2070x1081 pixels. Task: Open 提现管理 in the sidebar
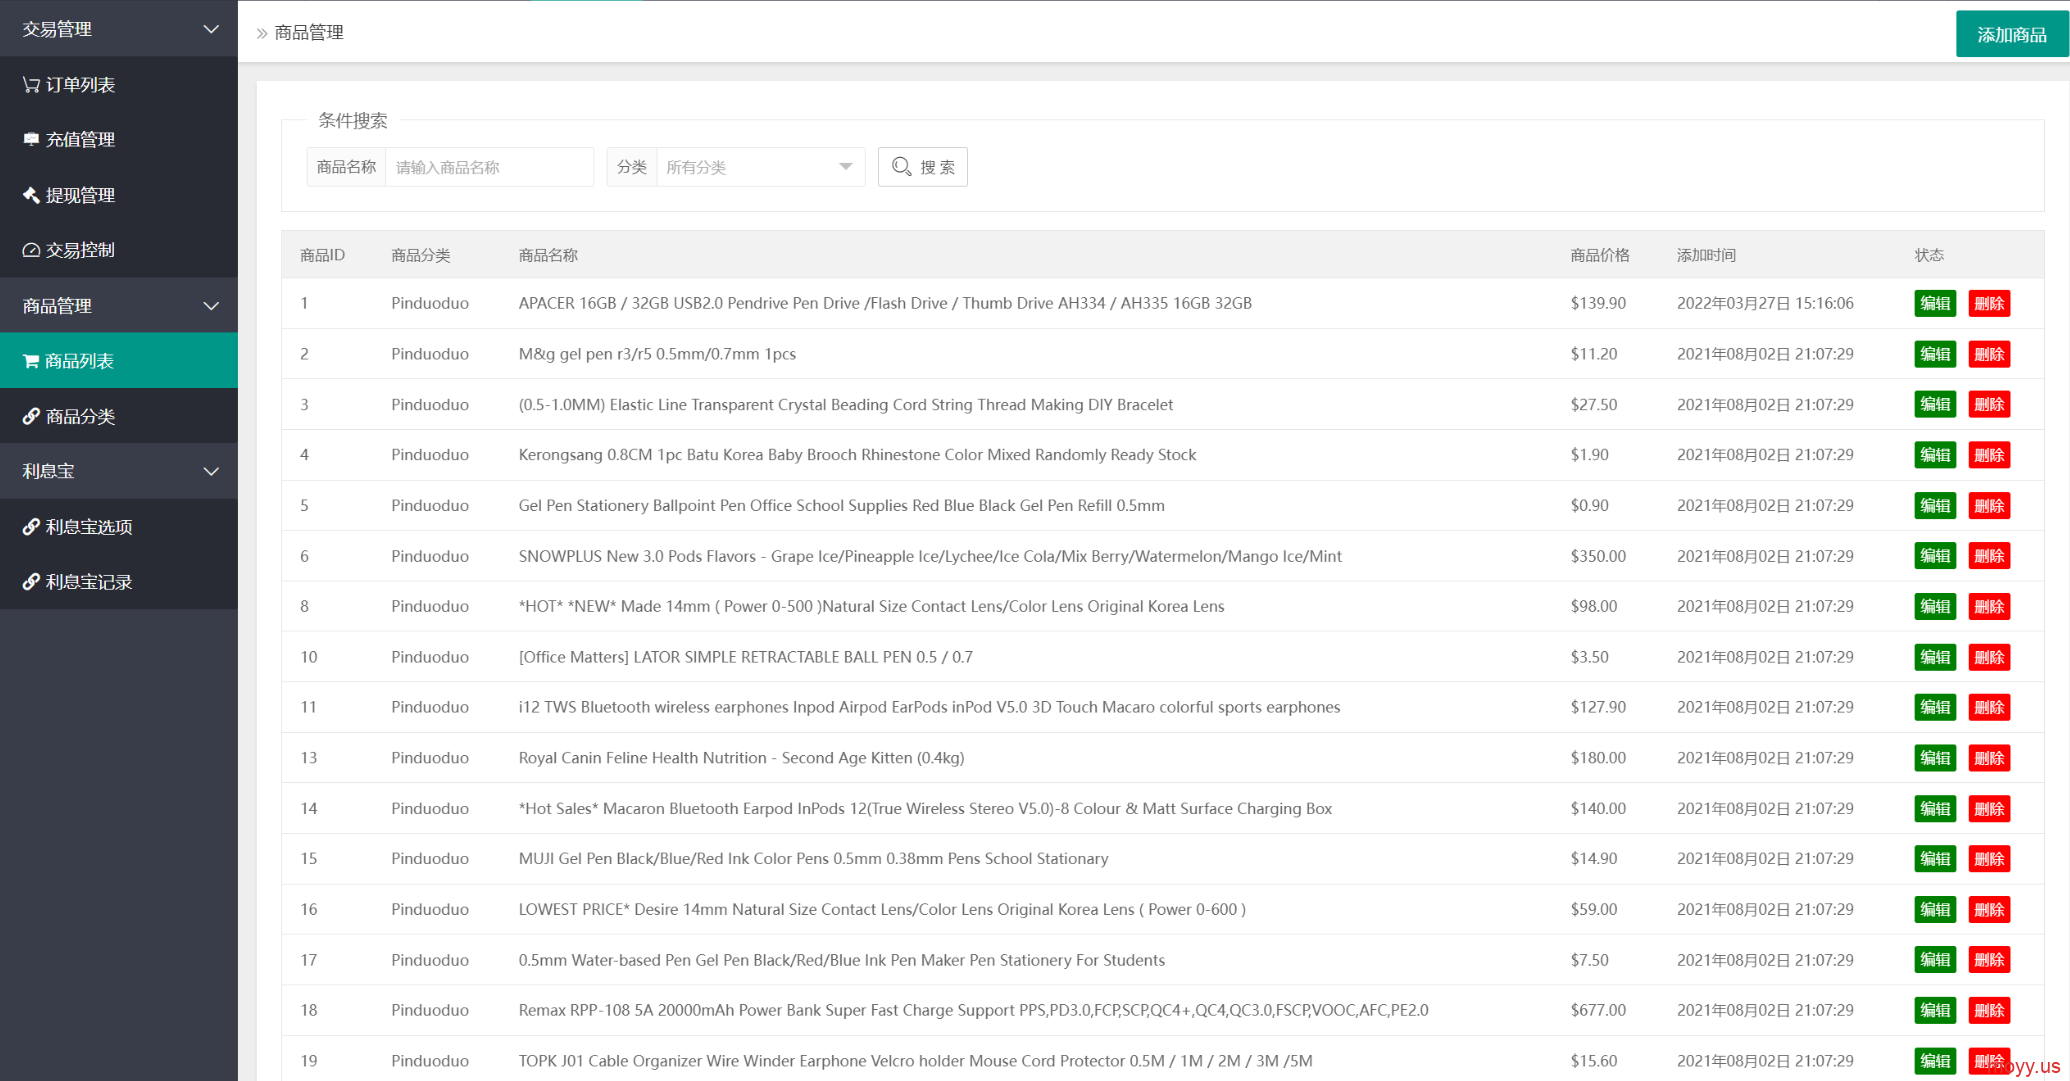[118, 195]
